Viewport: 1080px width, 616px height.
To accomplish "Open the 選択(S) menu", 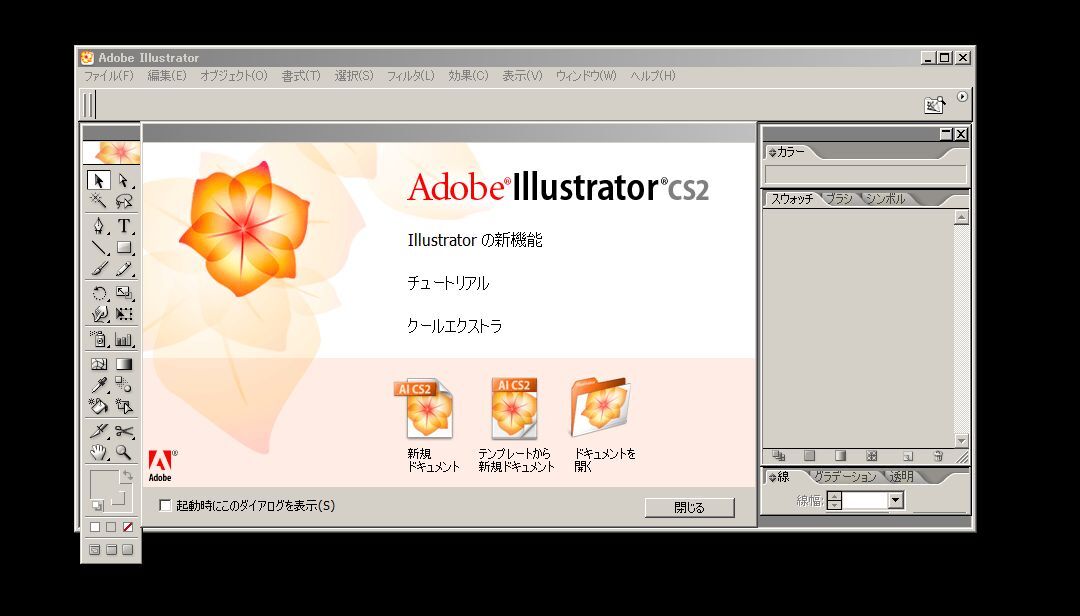I will tap(354, 76).
